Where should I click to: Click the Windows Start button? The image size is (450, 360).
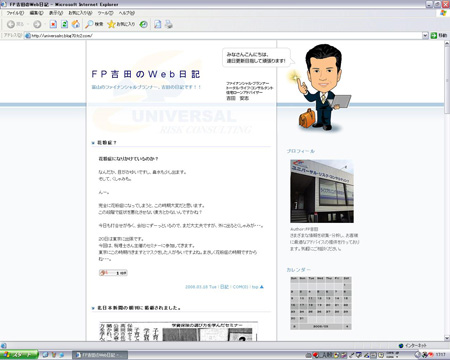pyautogui.click(x=19, y=355)
